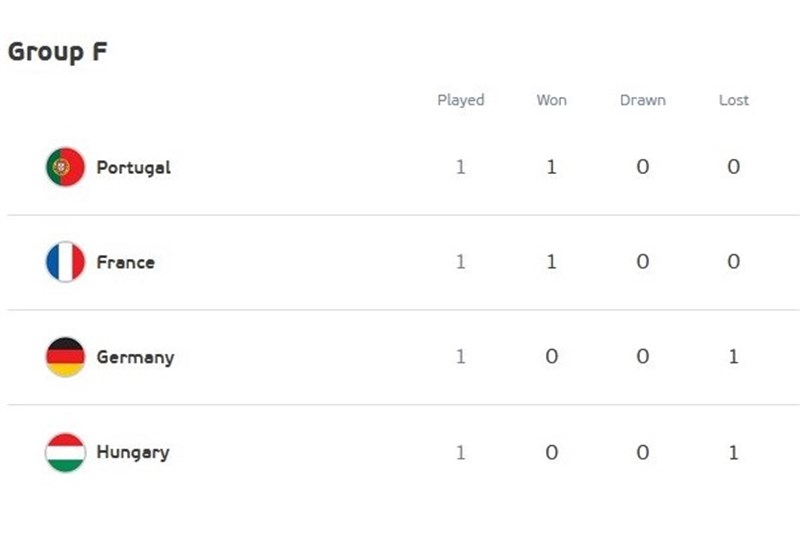Click the Hungary flag icon

[x=65, y=452]
